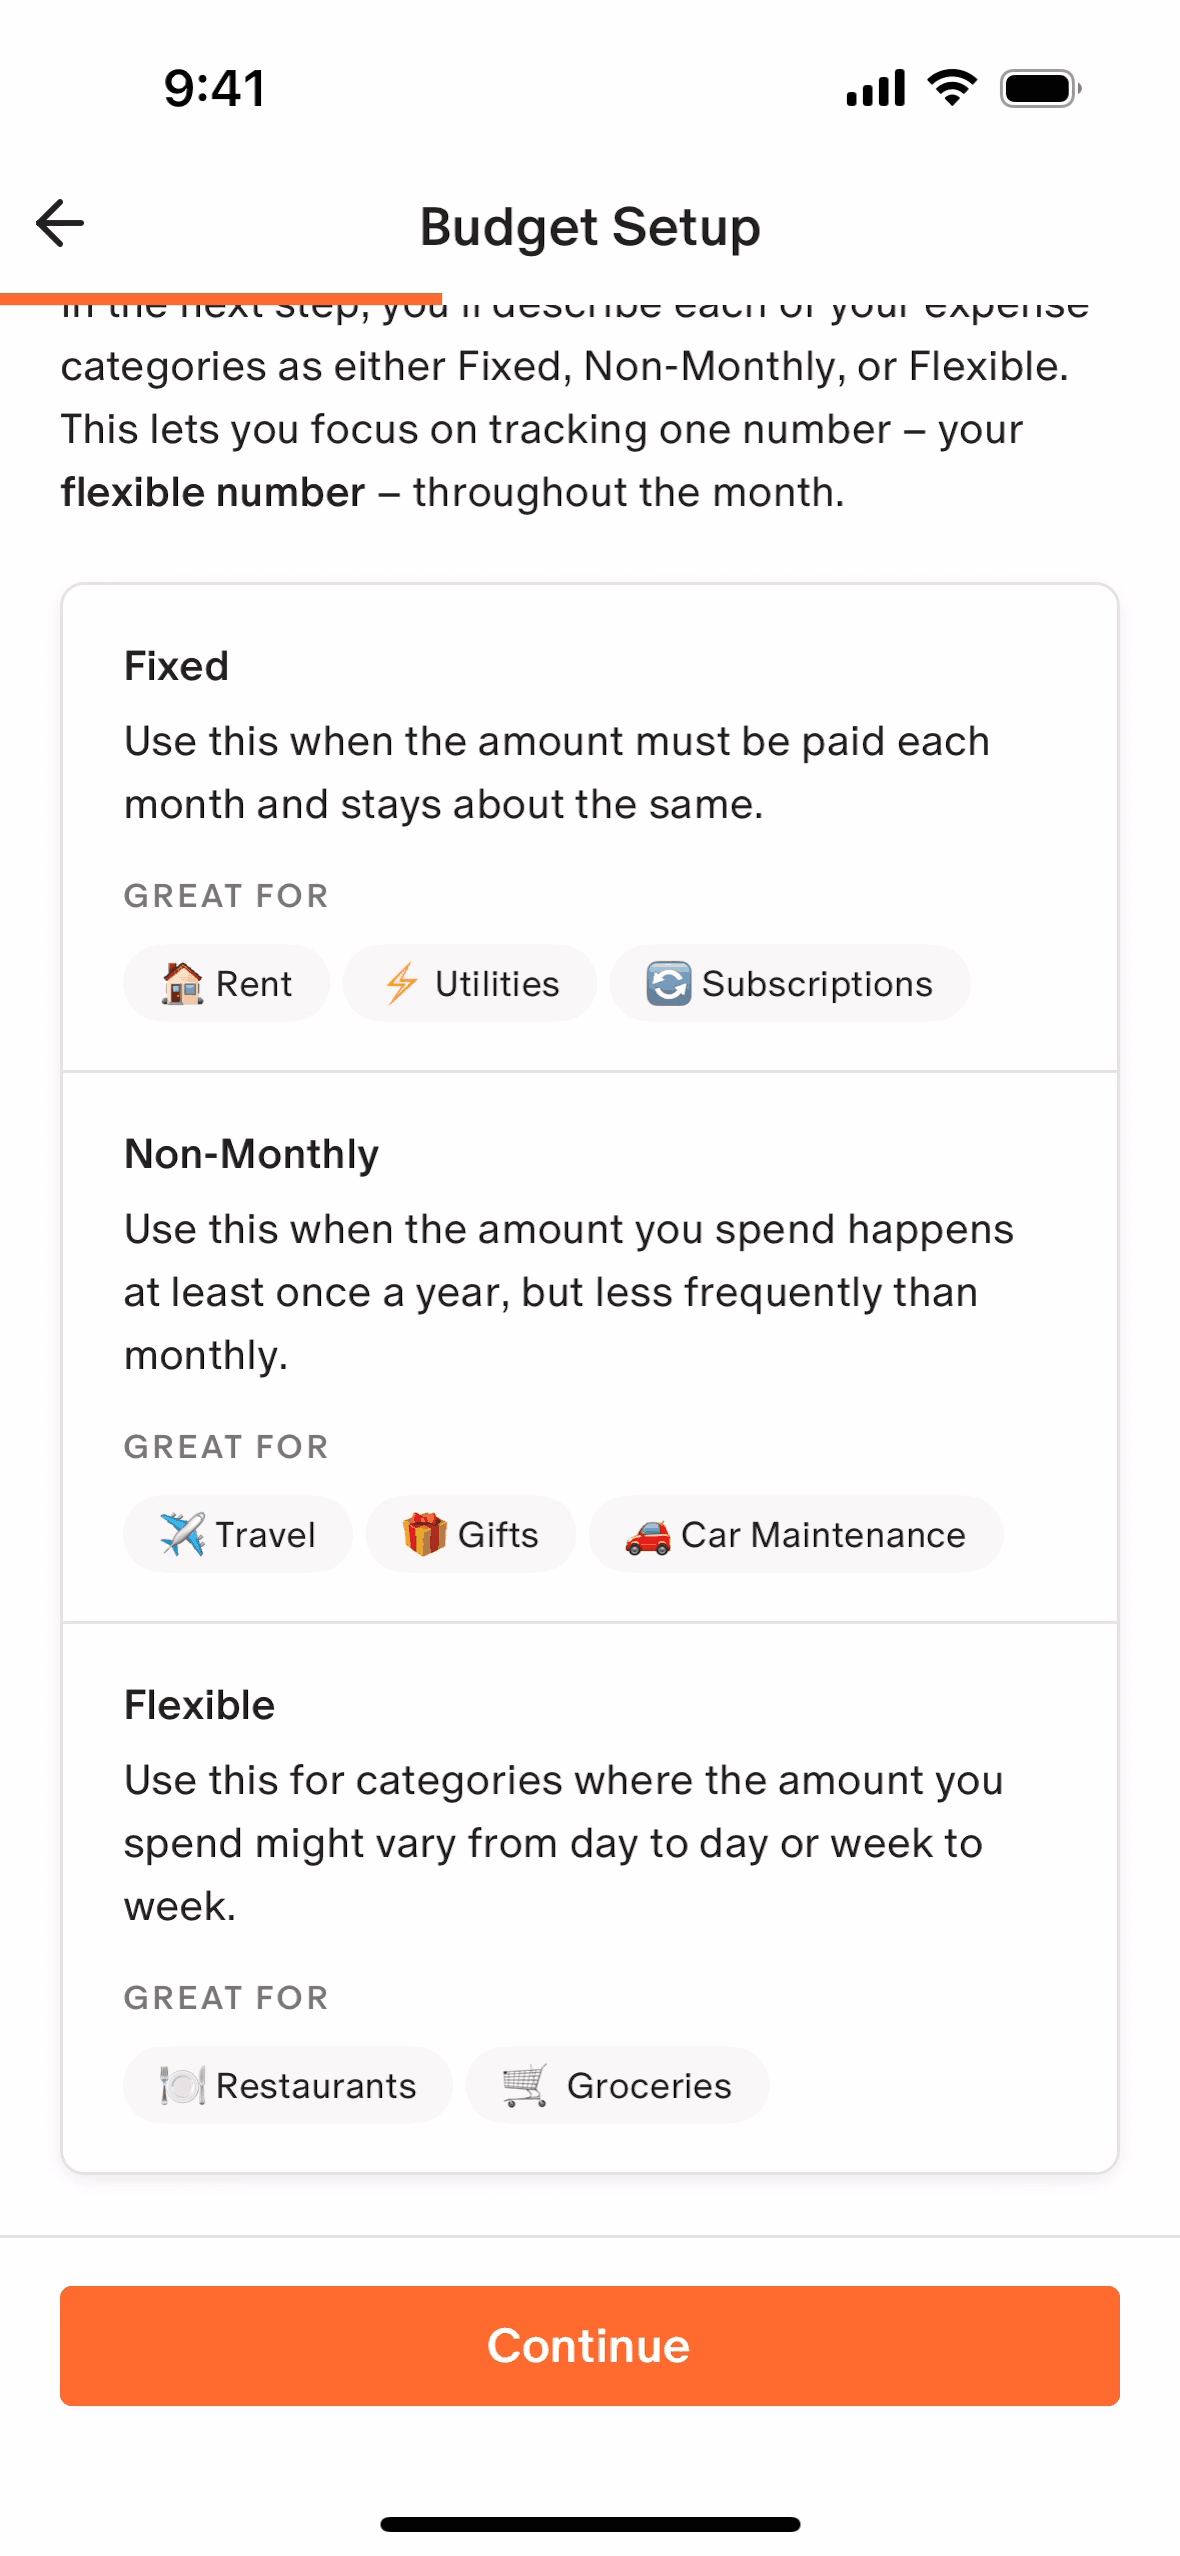Click the refresh arrows Subscriptions icon

668,984
